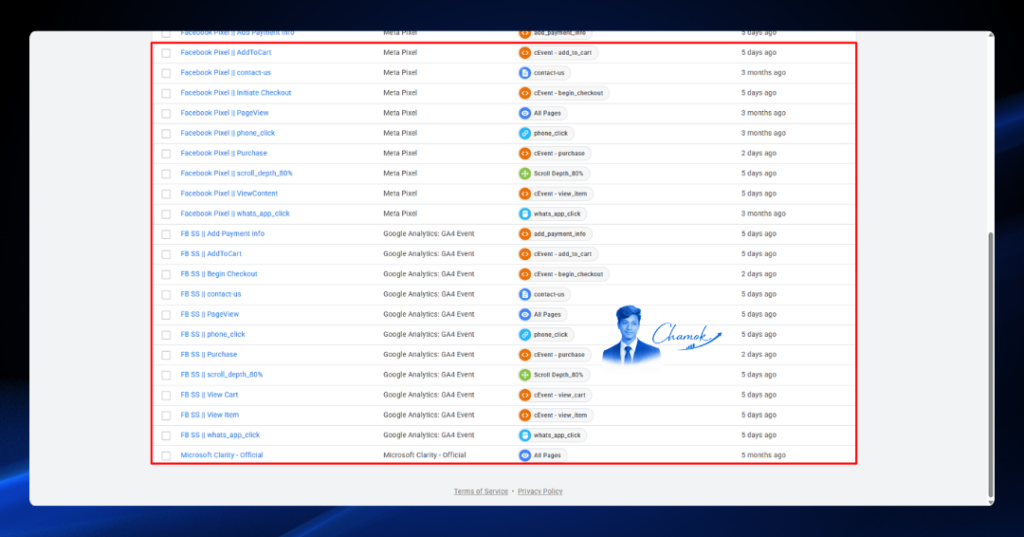Click the Terms of Service link
The height and width of the screenshot is (537, 1024).
pyautogui.click(x=481, y=491)
